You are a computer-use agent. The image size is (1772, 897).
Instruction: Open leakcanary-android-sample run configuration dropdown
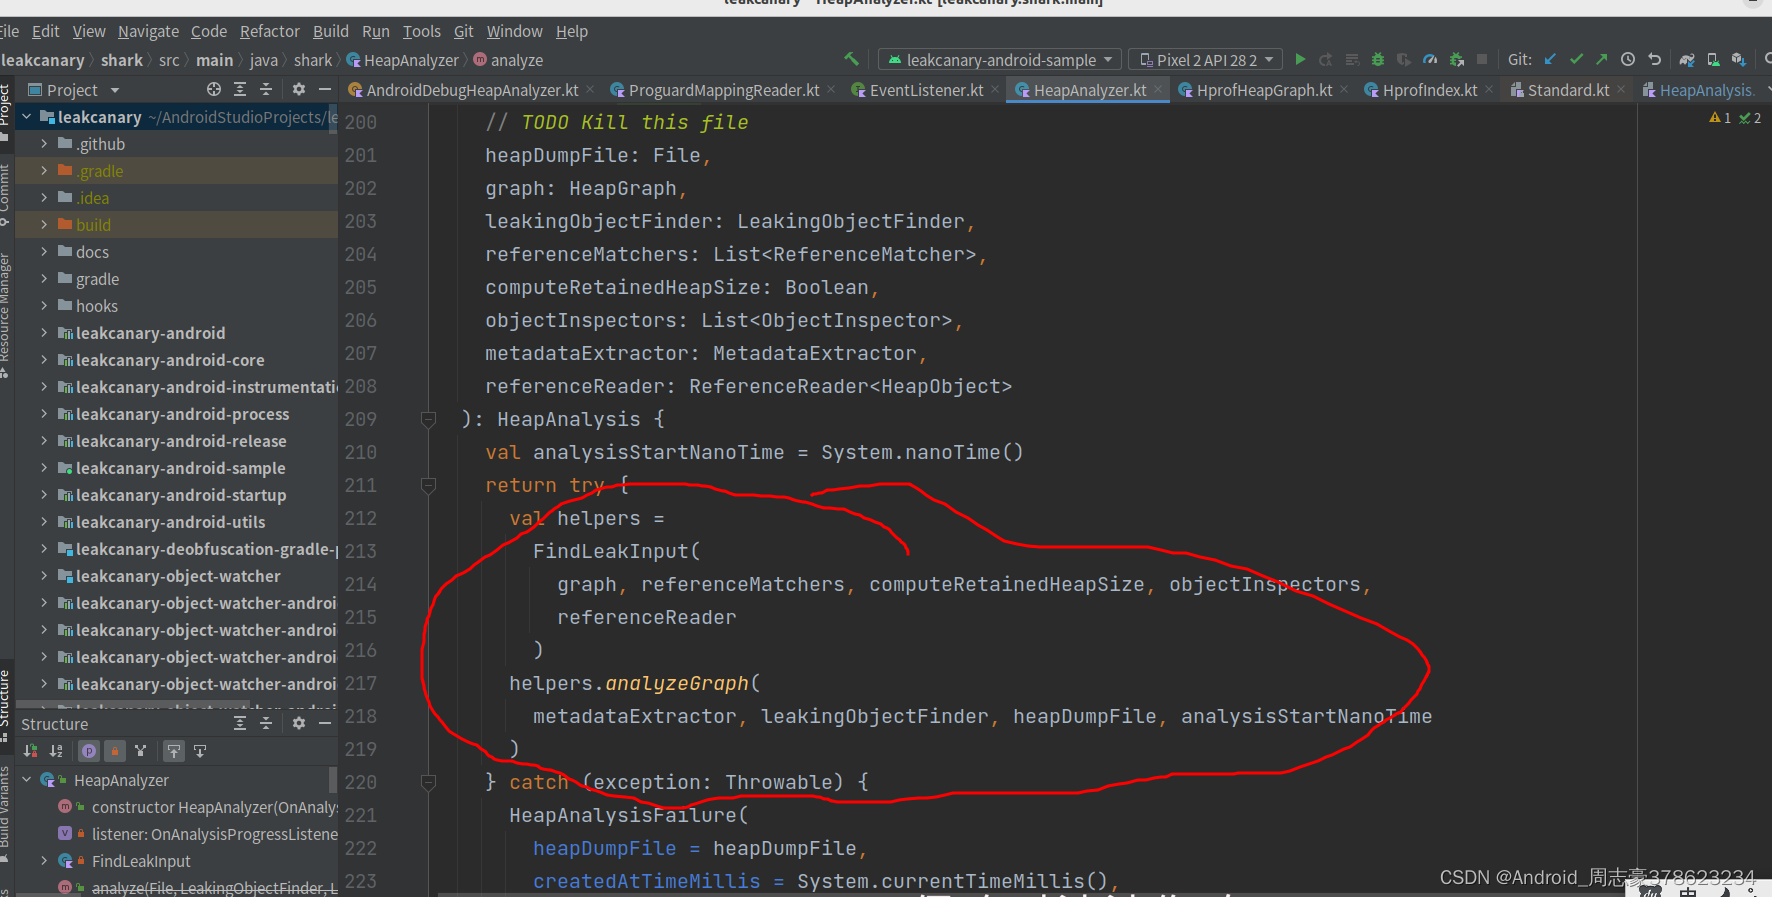pyautogui.click(x=1000, y=60)
